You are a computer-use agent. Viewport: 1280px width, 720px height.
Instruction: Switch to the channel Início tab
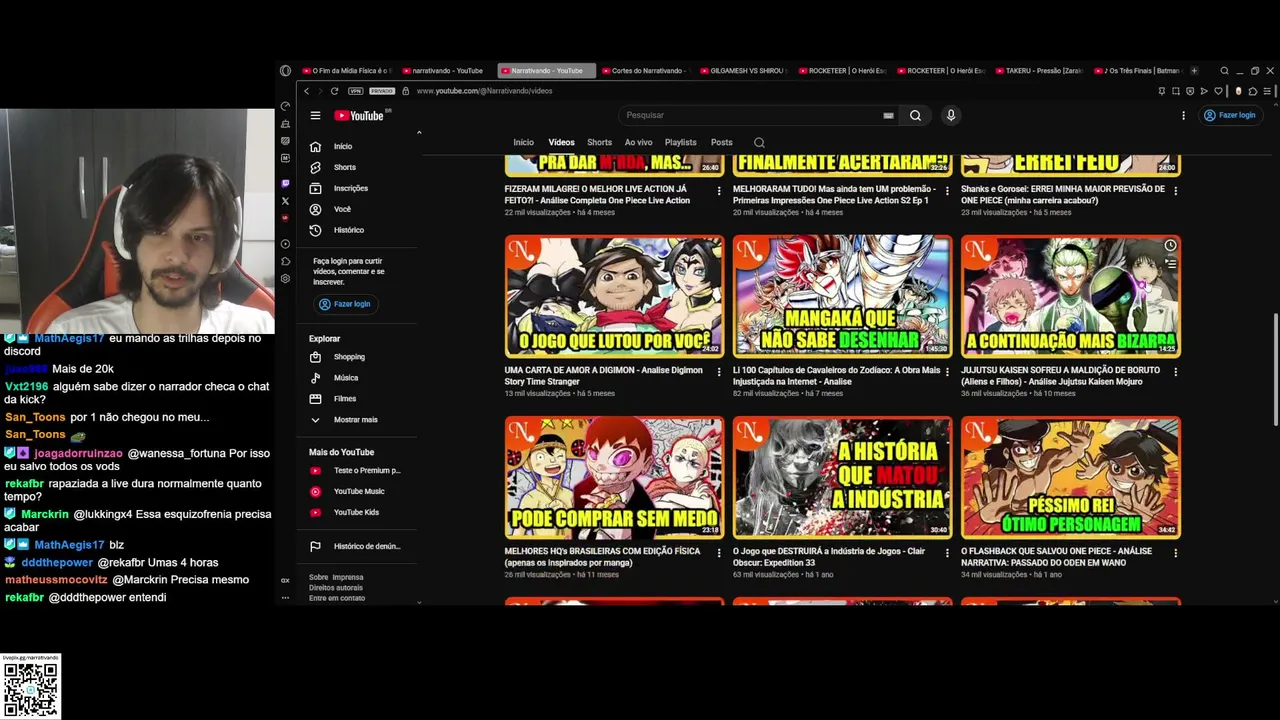coord(523,143)
